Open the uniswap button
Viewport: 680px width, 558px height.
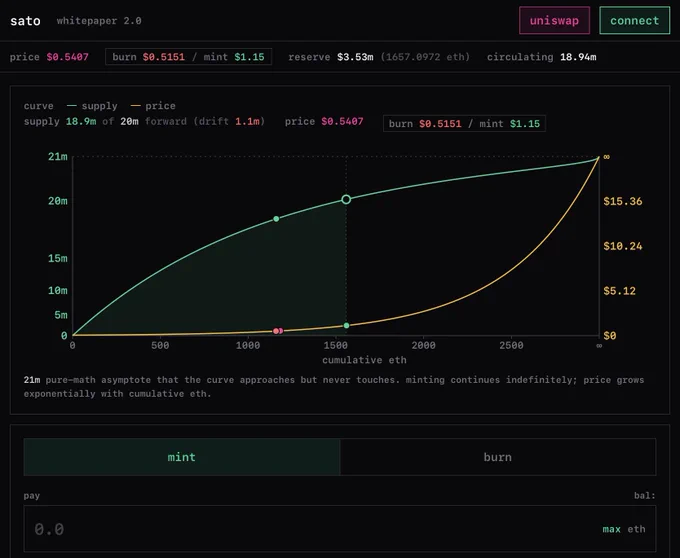coord(554,20)
